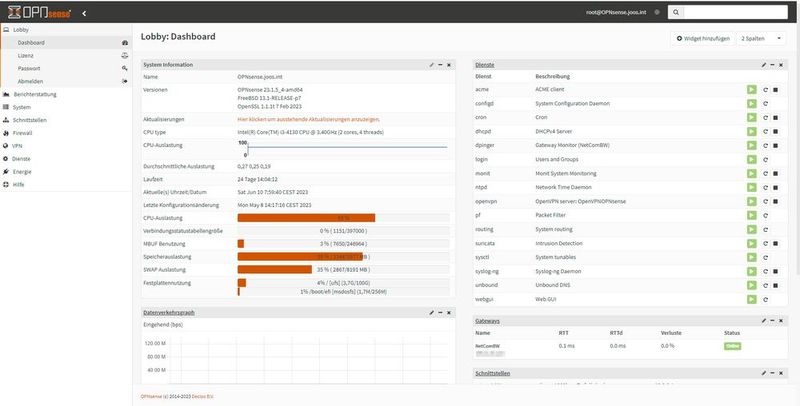
Task: Click Widget hinzufügen button
Action: 703,38
